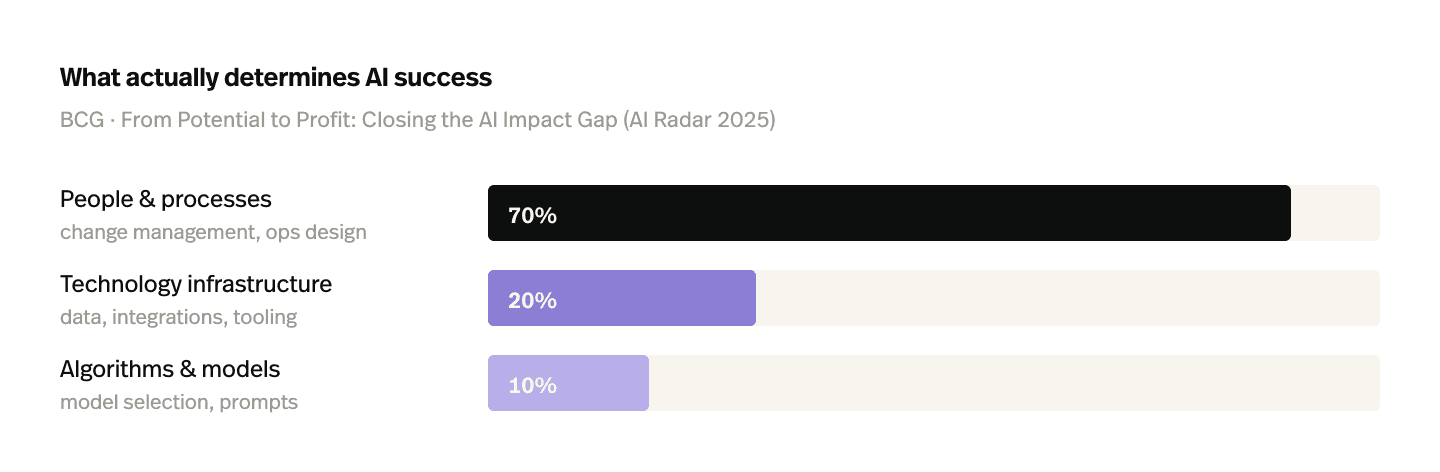1440x472 pixels.
Task: Click the 10% value text
Action: click(x=532, y=385)
